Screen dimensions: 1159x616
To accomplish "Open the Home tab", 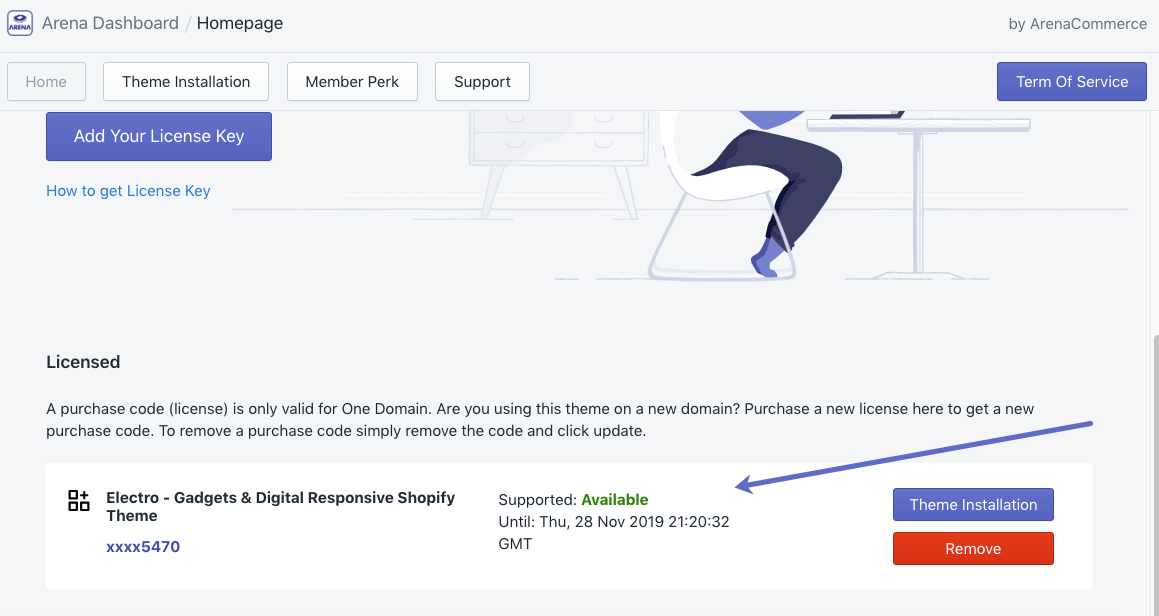I will pyautogui.click(x=46, y=81).
